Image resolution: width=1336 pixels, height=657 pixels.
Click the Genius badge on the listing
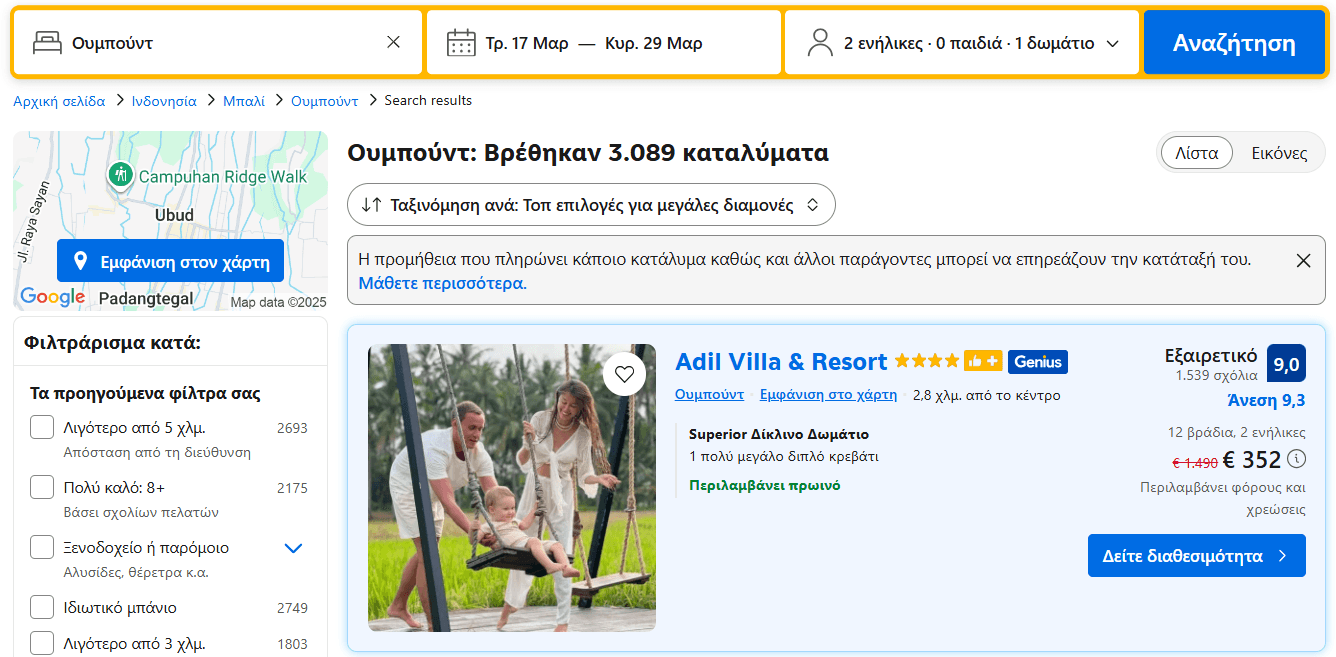click(1037, 362)
